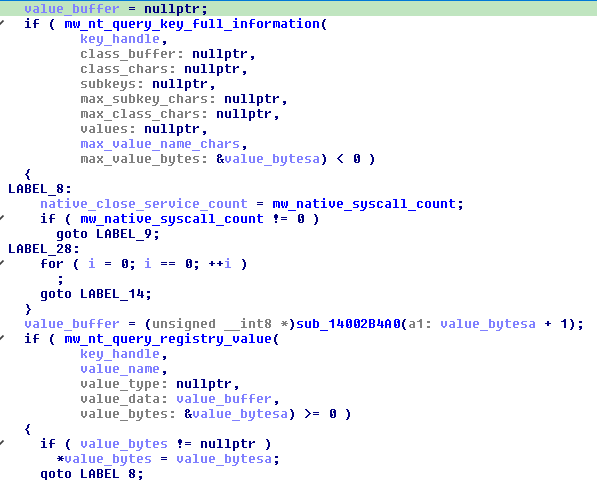Image resolution: width=597 pixels, height=480 pixels.
Task: Click the unsigned __int8 * cast
Action: [x=220, y=324]
